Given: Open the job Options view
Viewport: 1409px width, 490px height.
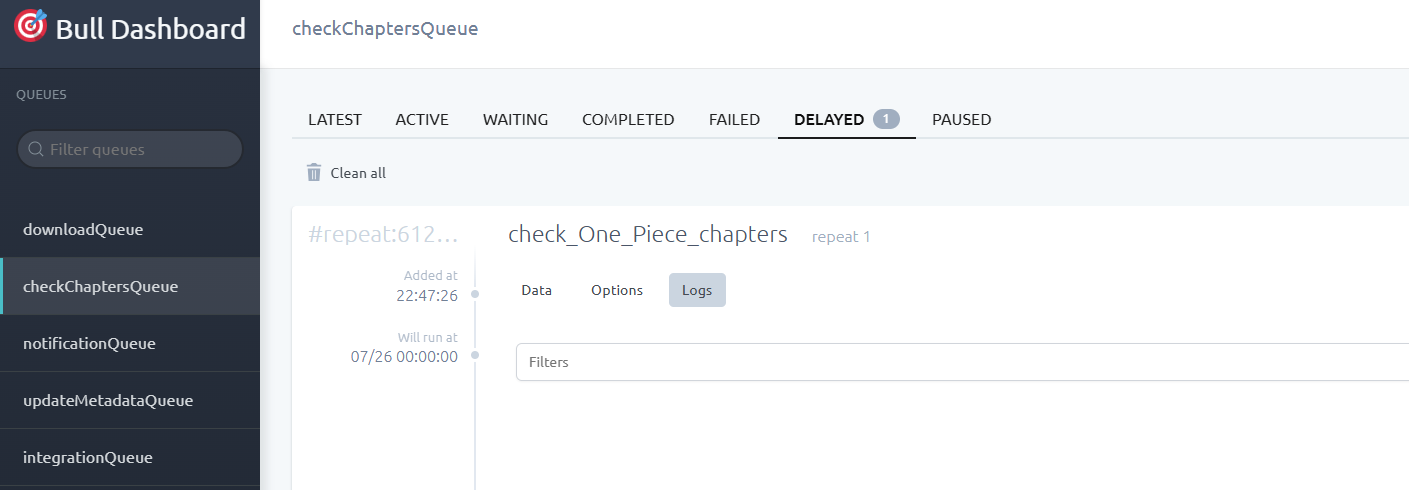Looking at the screenshot, I should tap(617, 290).
